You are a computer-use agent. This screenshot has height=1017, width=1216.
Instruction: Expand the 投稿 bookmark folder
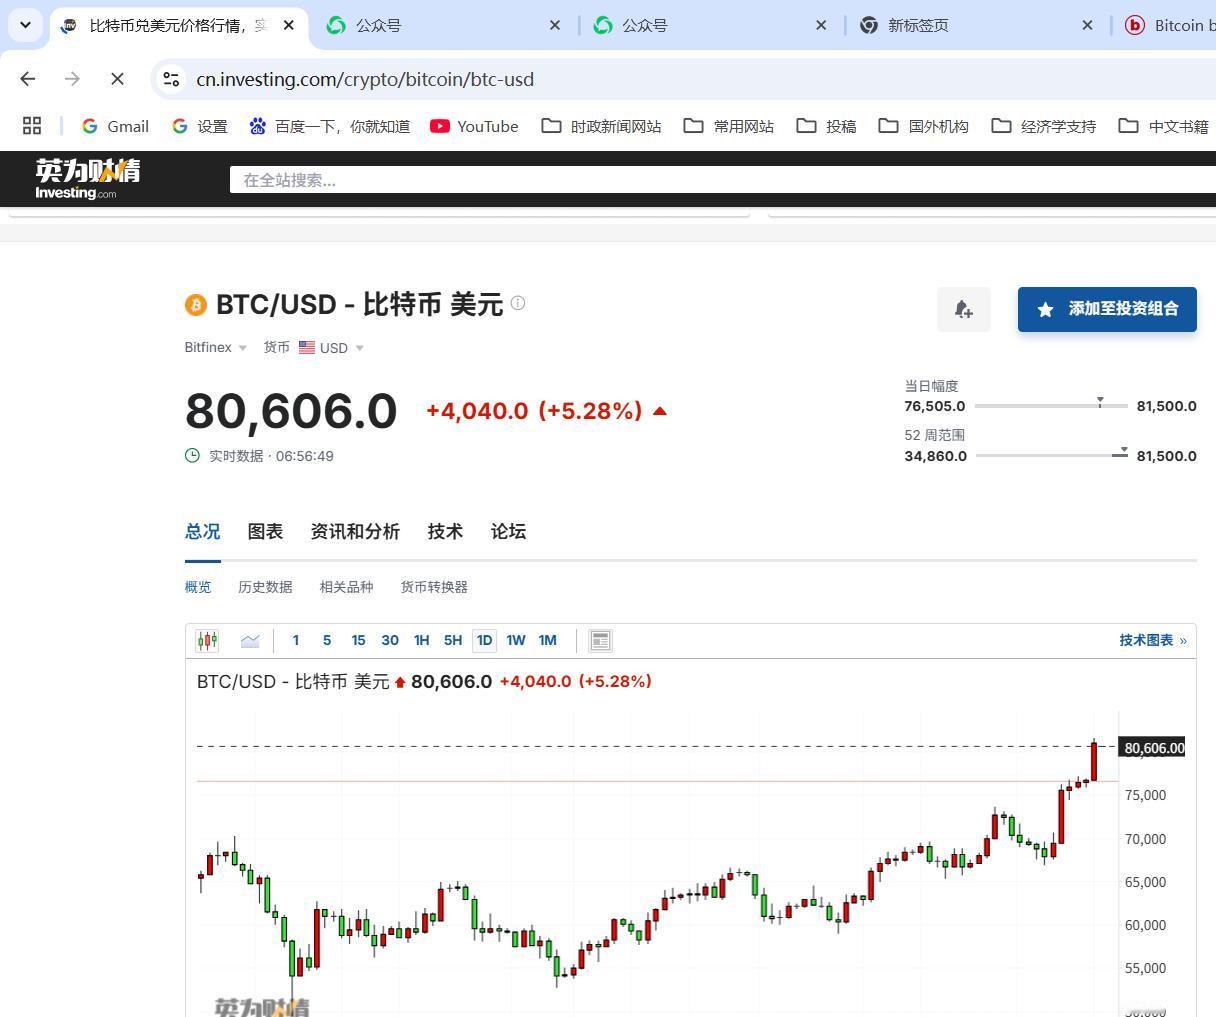pyautogui.click(x=826, y=126)
